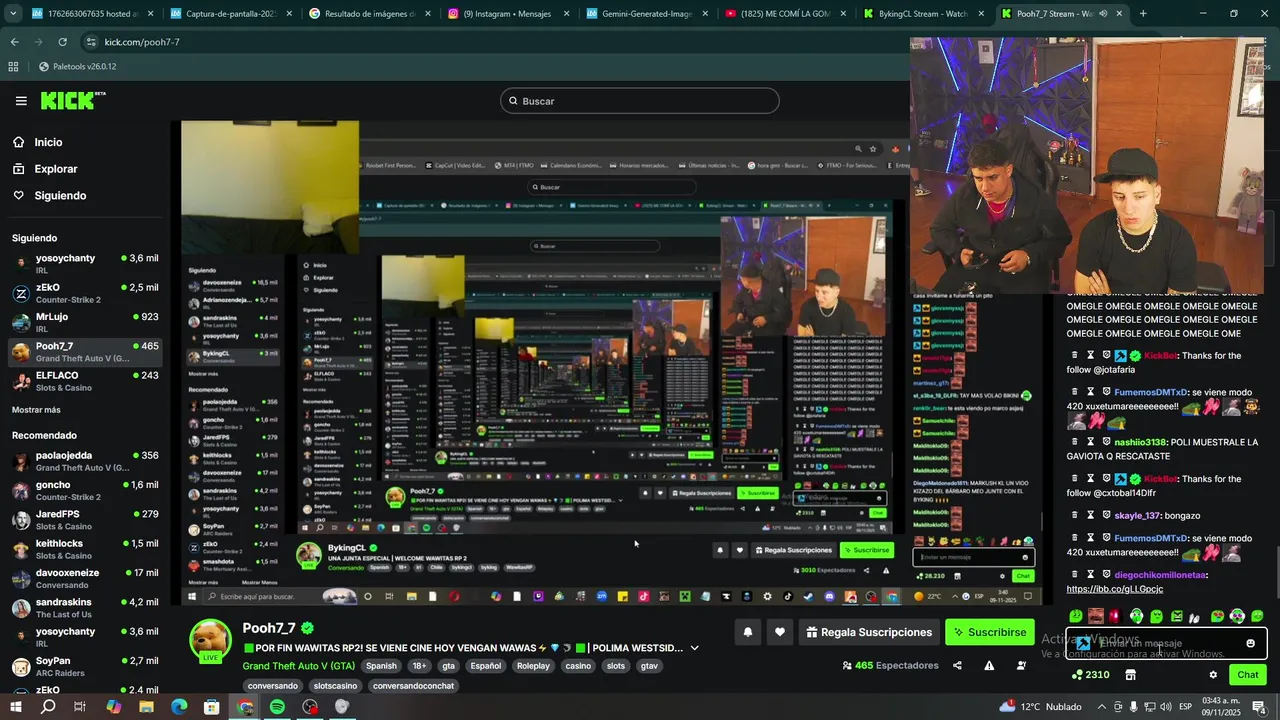This screenshot has width=1280, height=720.
Task: Select the Roleplay tag
Action: (533, 666)
